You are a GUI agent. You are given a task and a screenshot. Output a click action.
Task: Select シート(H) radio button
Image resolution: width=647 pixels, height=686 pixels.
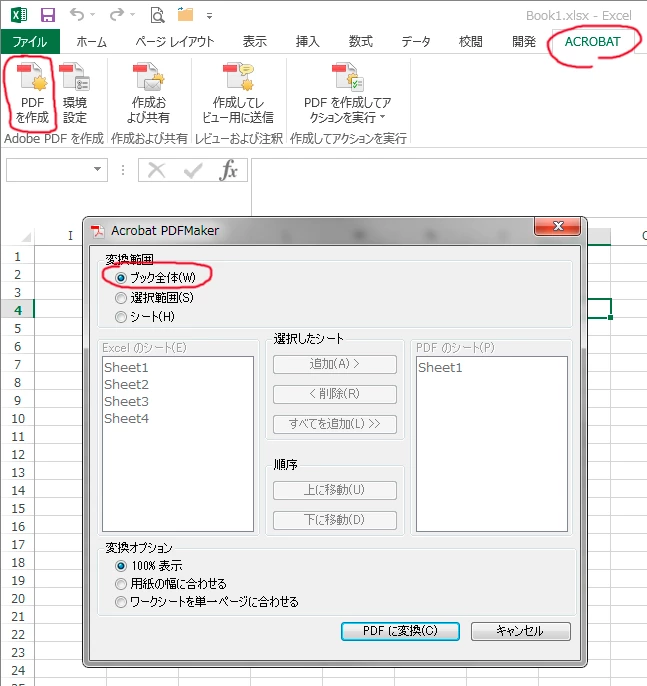pos(120,317)
